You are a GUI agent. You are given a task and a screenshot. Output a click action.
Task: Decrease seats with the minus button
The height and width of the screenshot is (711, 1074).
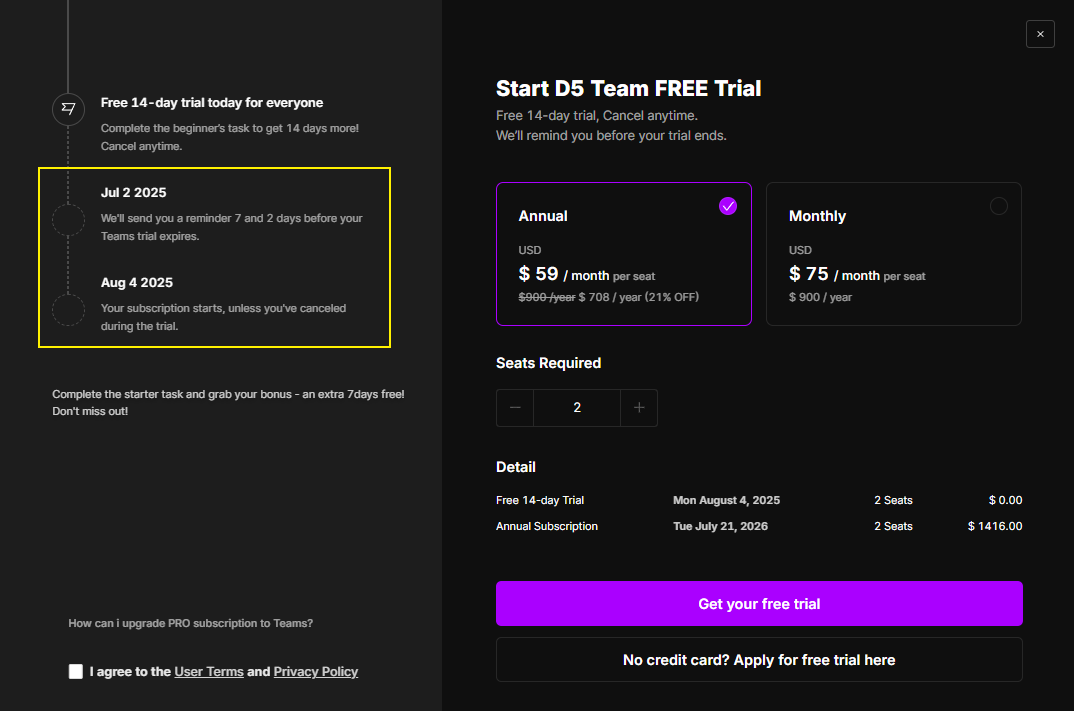point(515,408)
